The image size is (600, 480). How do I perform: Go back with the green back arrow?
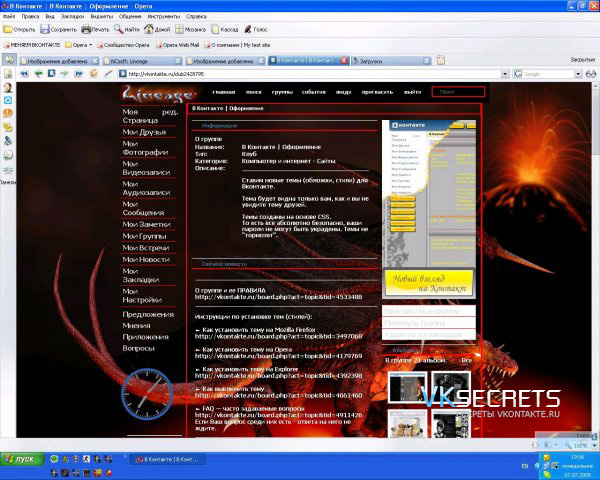(x=38, y=73)
